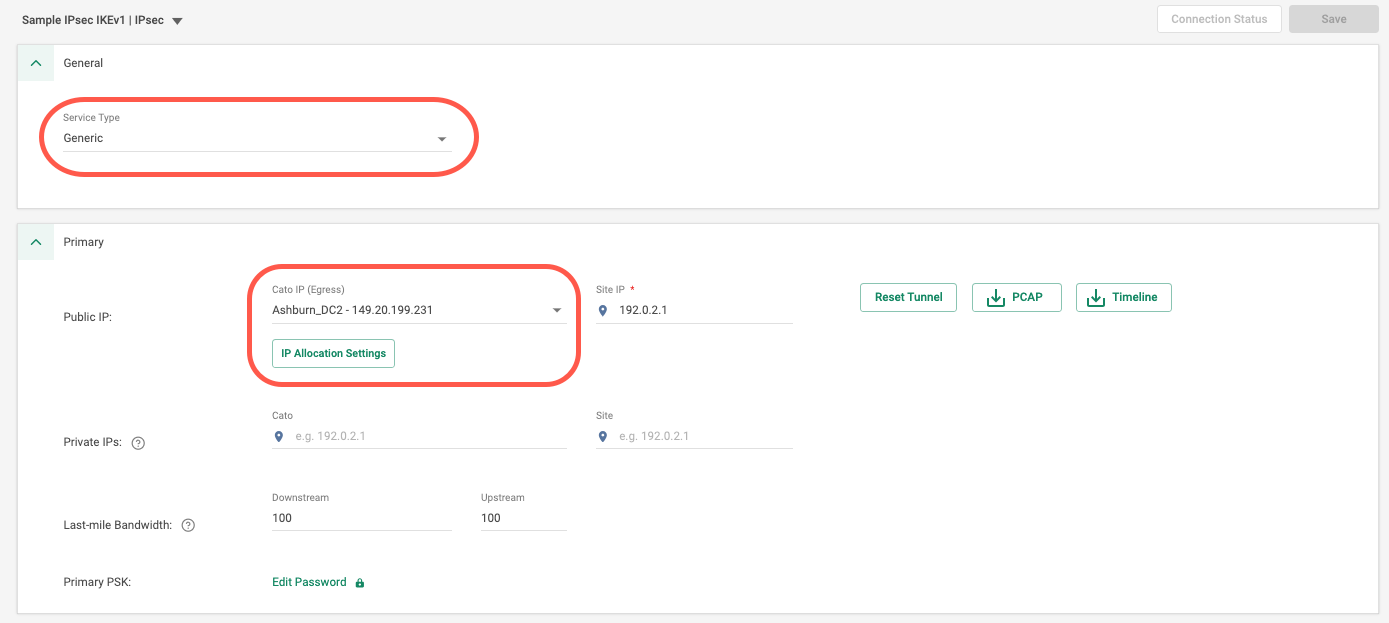1389x623 pixels.
Task: Open the Sample IPsec IKEv1 site menu arrow
Action: coord(177,21)
